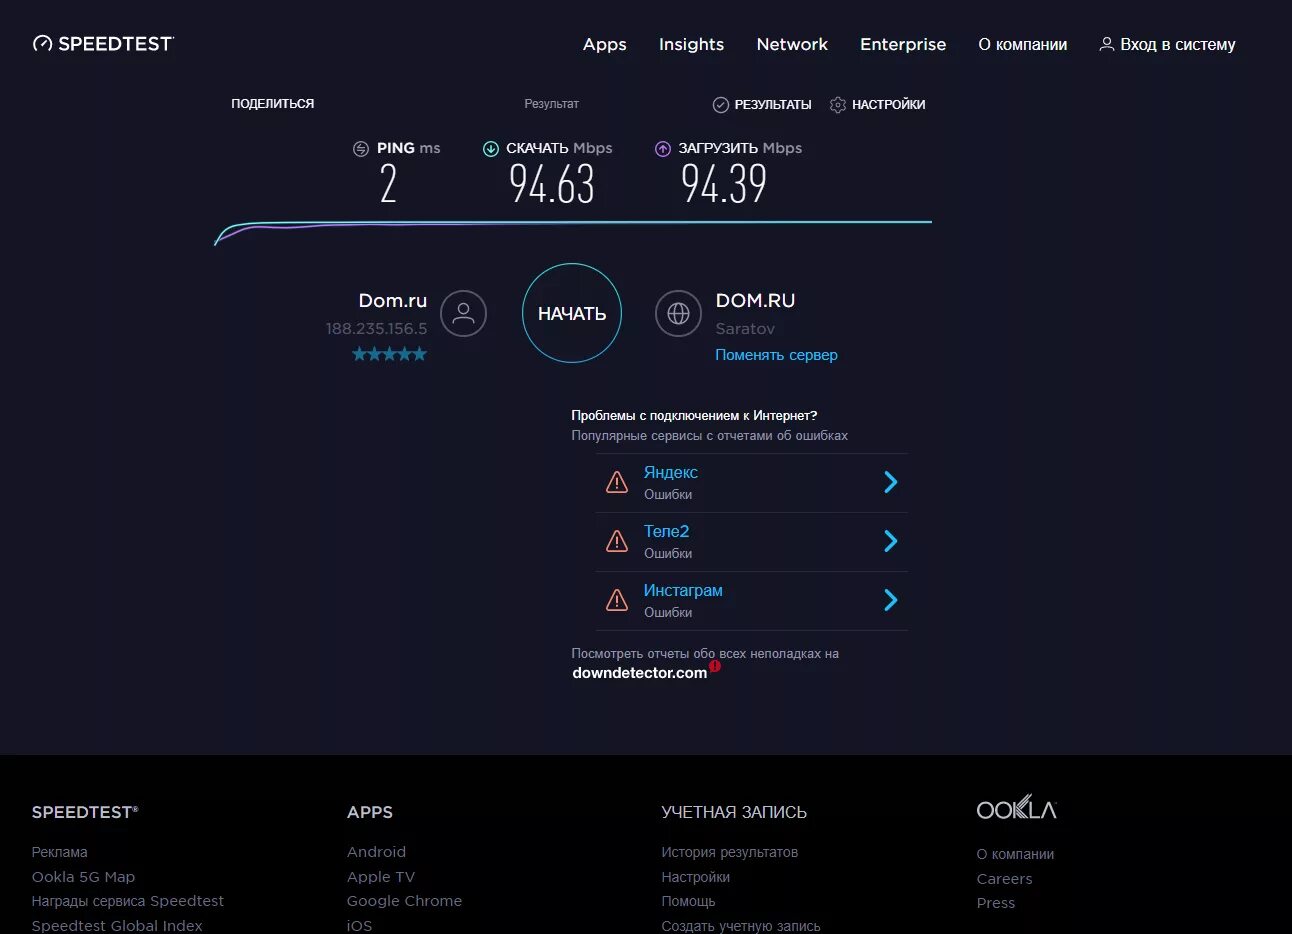Open Реклама footer link

click(x=59, y=852)
